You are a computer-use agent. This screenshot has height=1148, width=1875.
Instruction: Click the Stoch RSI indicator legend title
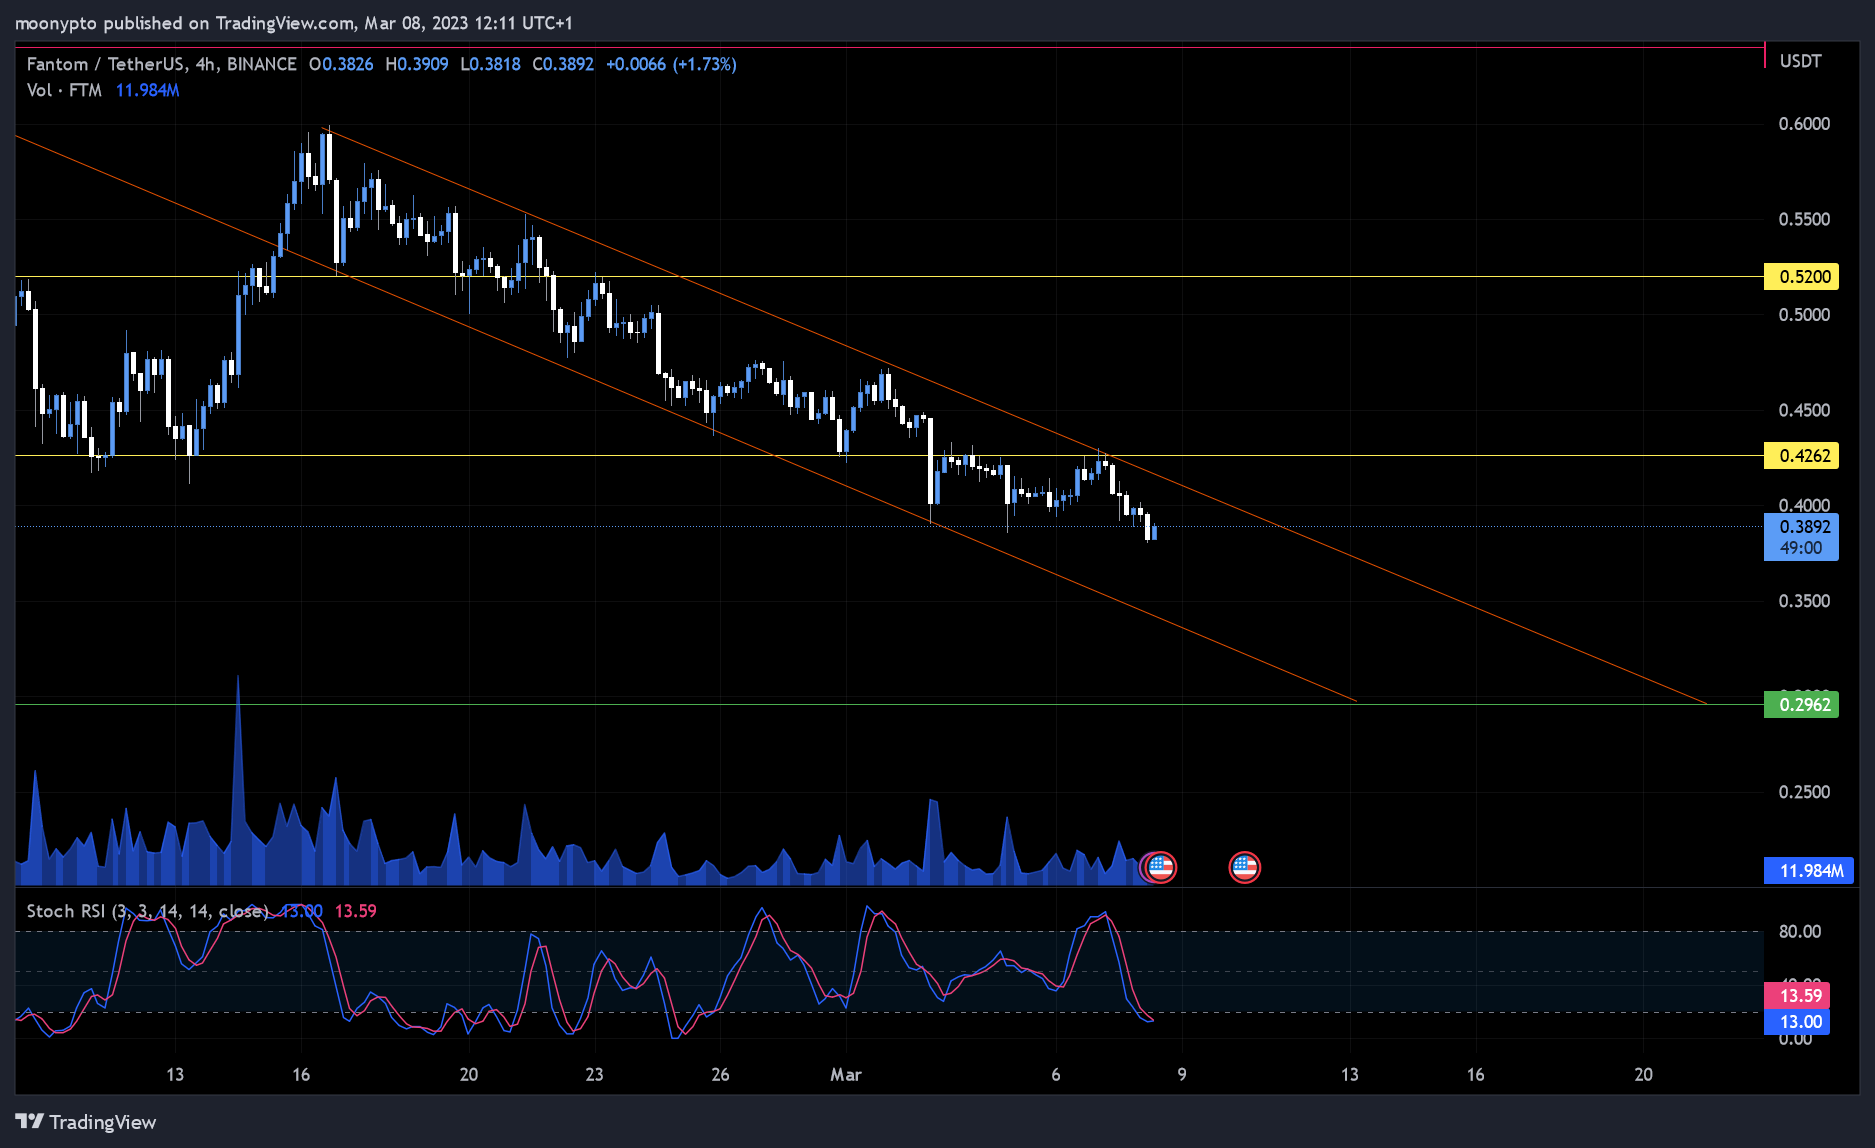click(x=147, y=911)
